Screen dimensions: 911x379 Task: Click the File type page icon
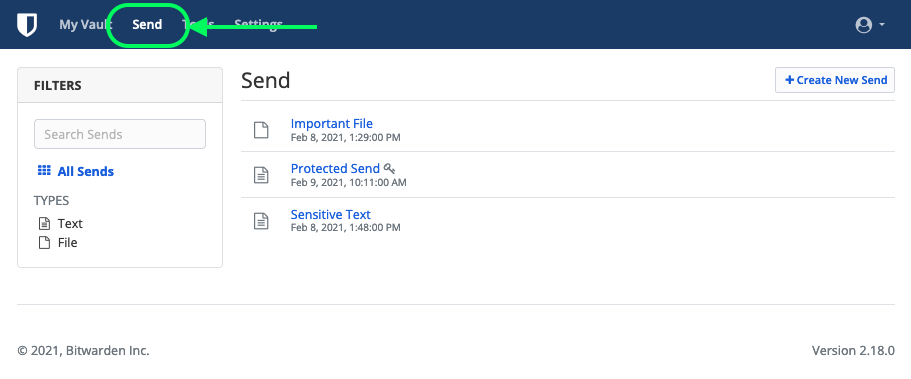44,242
